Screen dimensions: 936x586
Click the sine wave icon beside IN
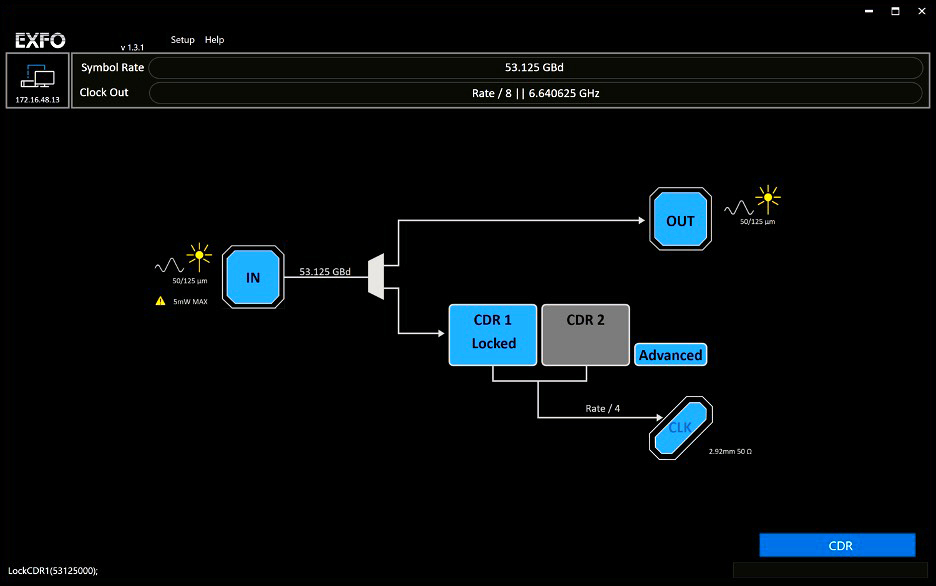pos(170,266)
